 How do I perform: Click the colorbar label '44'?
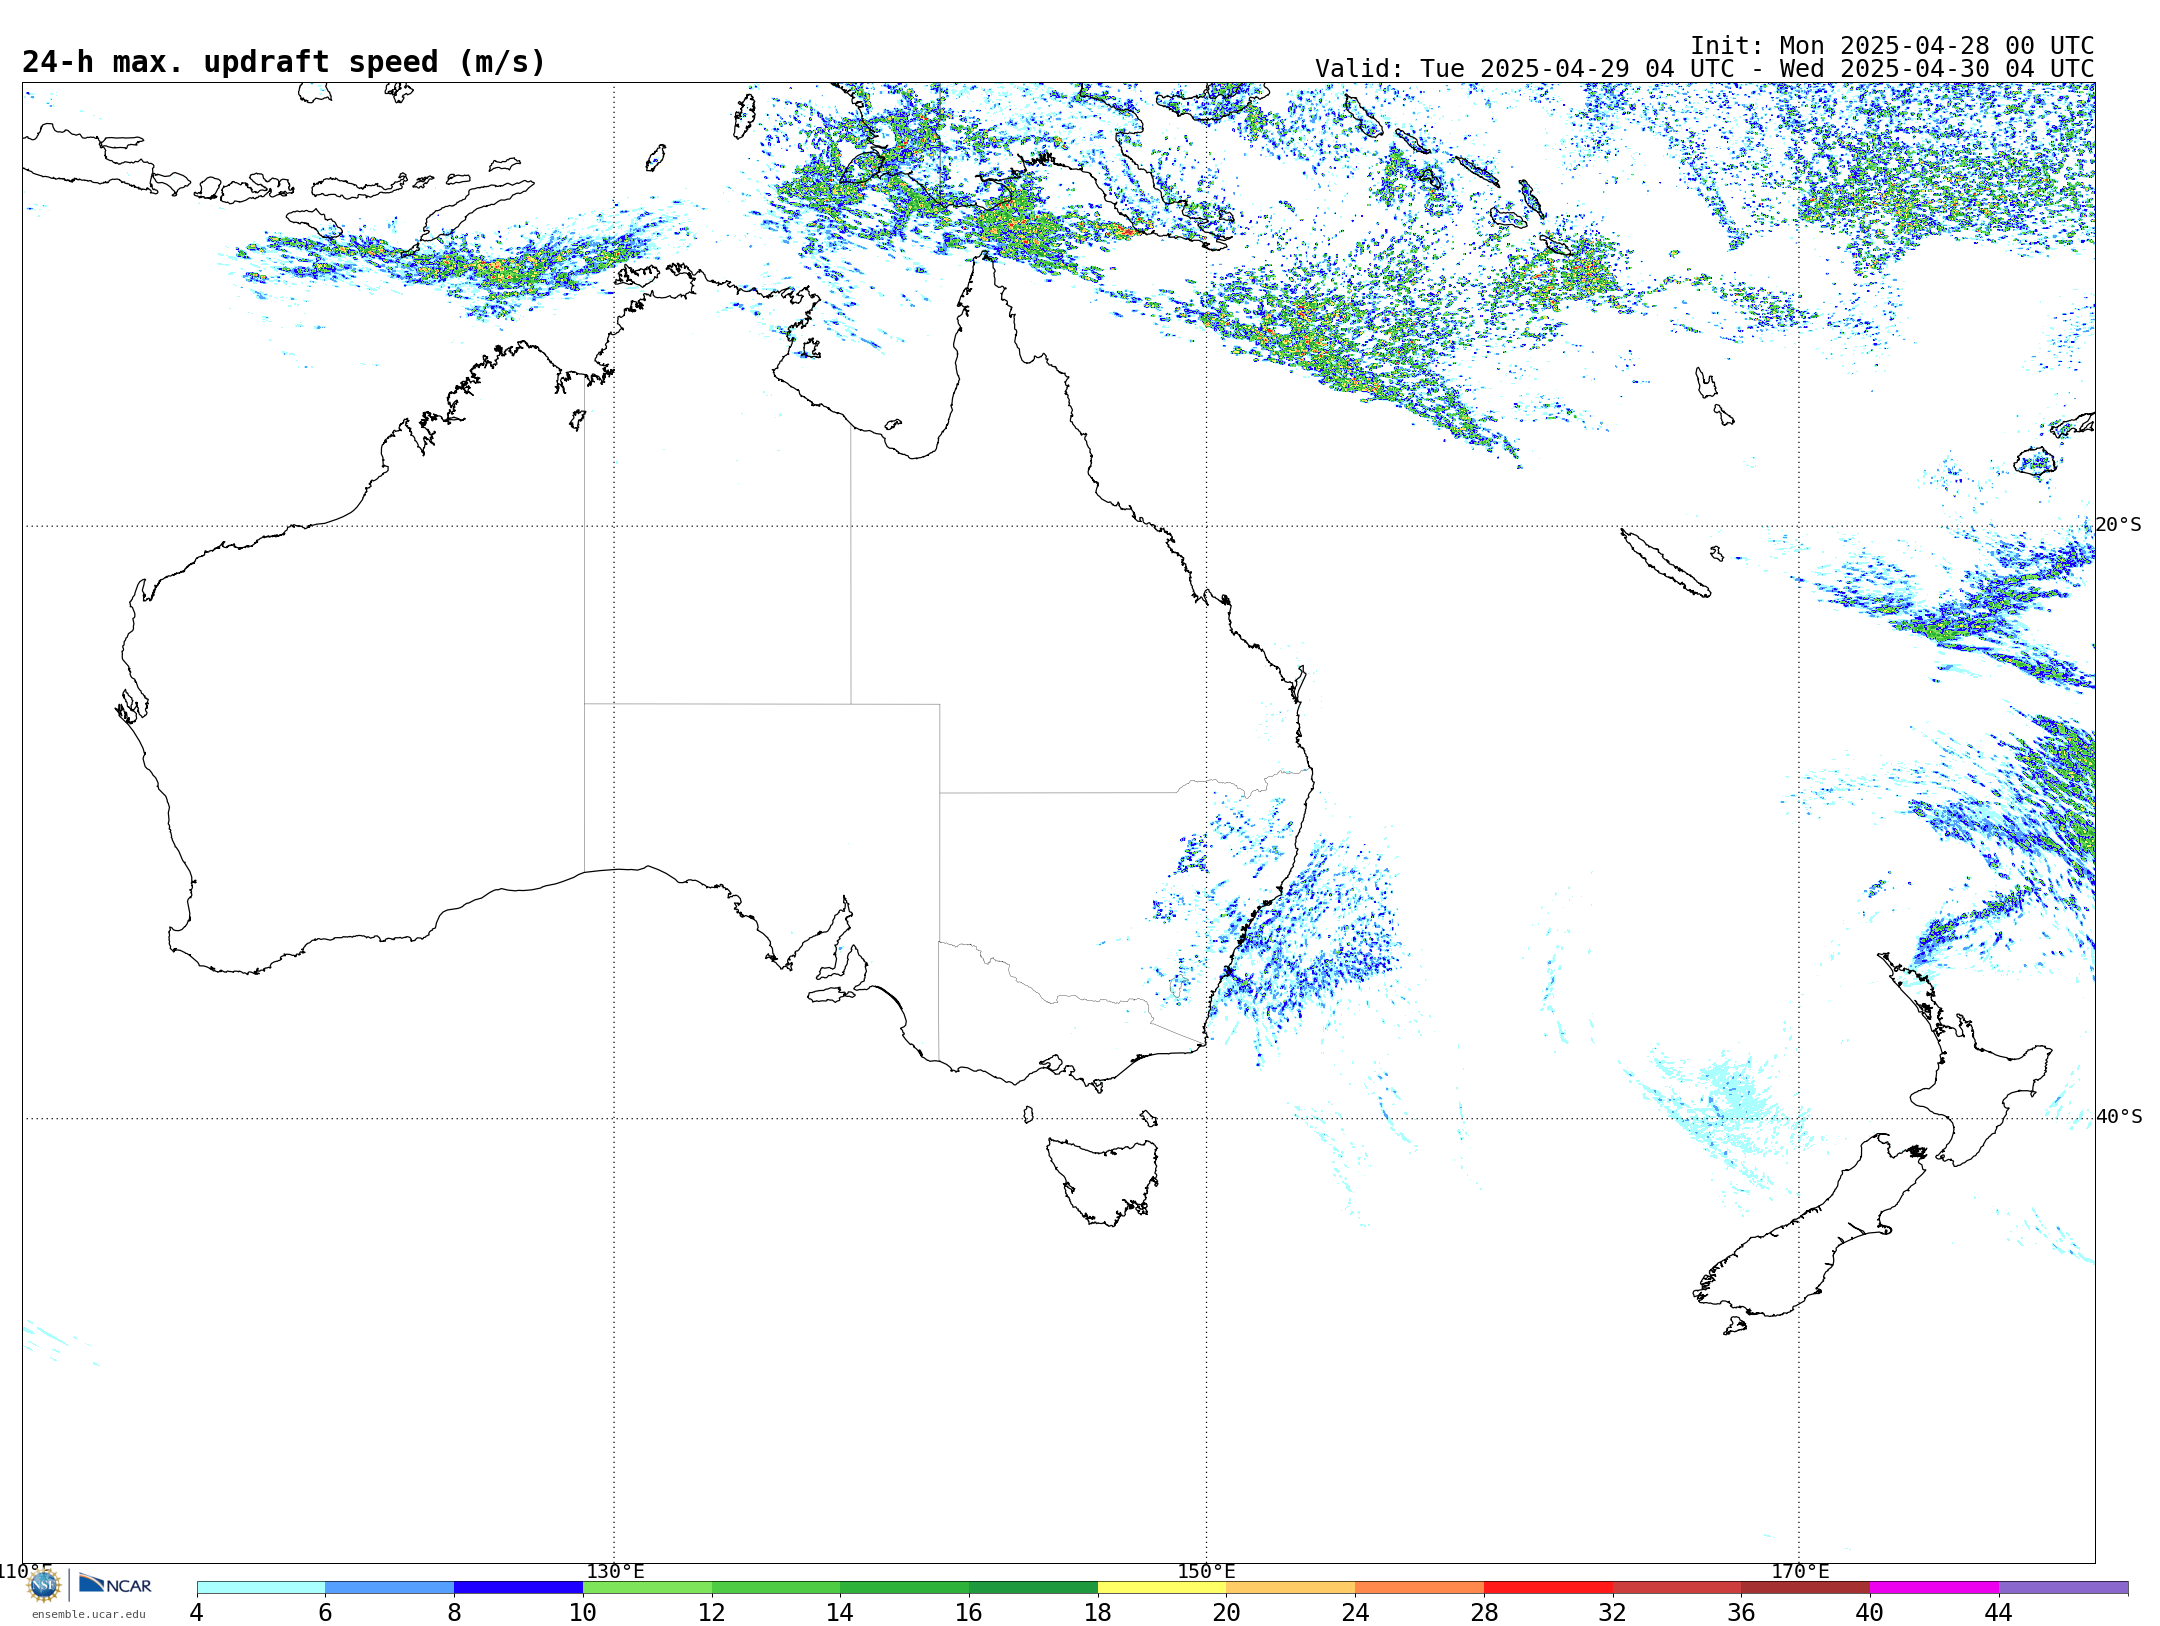[x=1998, y=1613]
